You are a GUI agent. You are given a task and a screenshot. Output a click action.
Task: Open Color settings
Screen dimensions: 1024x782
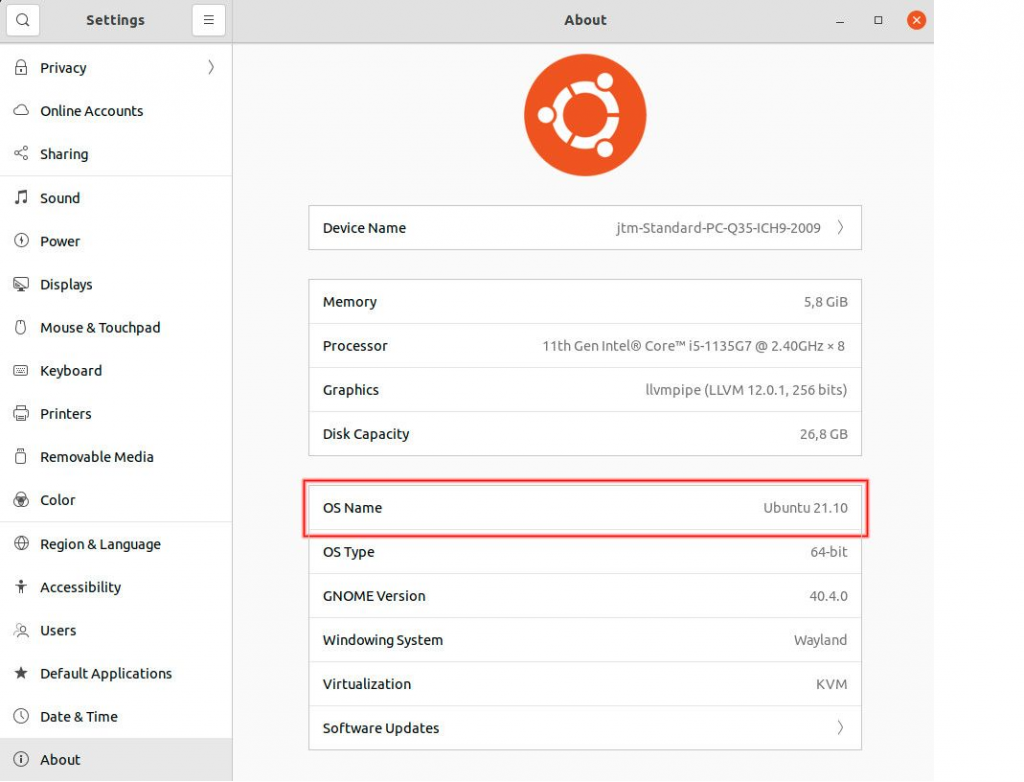(x=116, y=500)
